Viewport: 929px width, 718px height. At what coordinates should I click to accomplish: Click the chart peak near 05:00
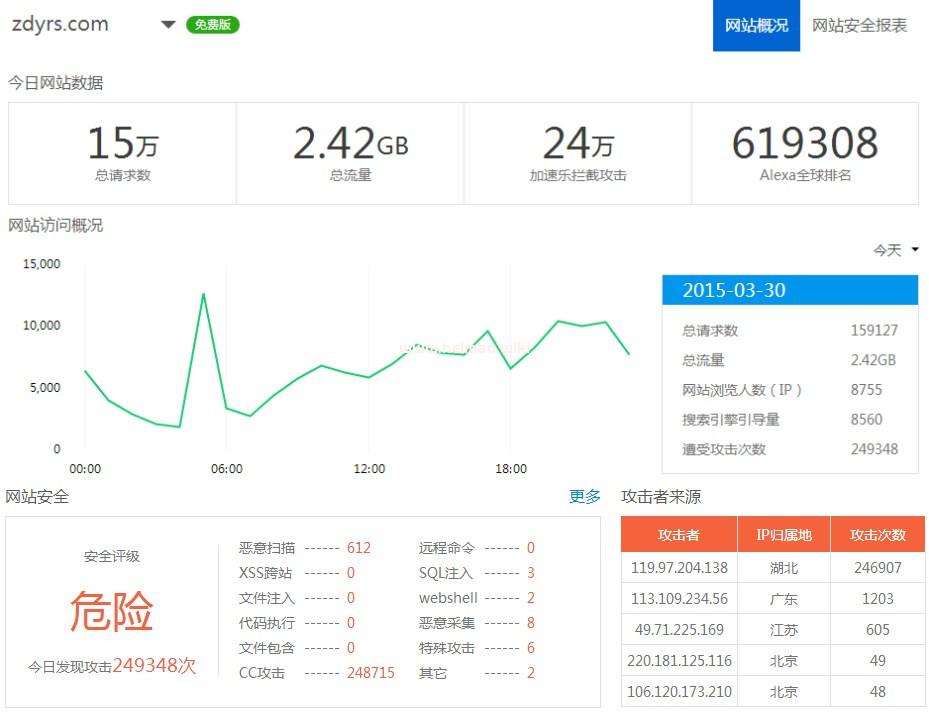tap(203, 294)
